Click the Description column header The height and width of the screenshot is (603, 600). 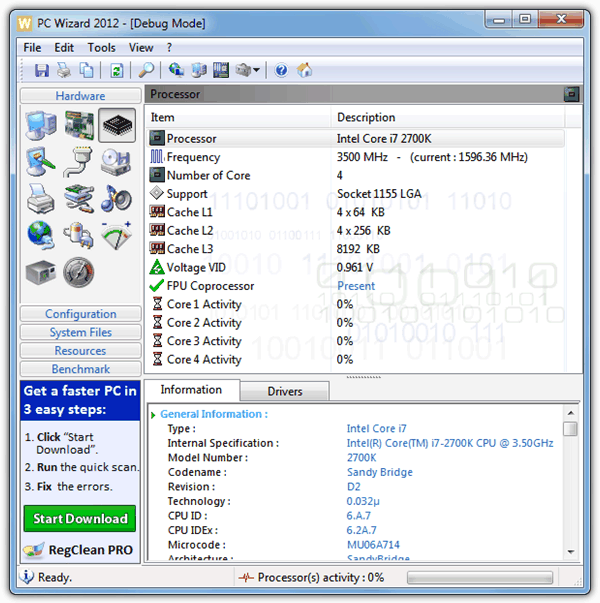(x=448, y=117)
